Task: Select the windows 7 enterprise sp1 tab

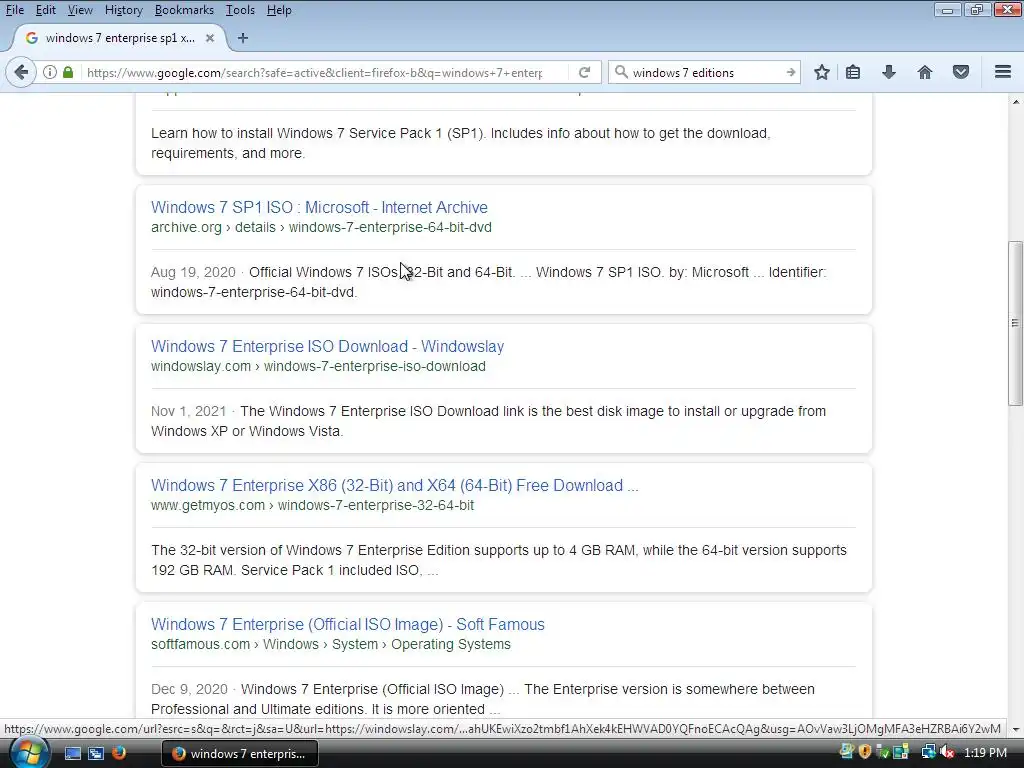Action: pyautogui.click(x=120, y=38)
